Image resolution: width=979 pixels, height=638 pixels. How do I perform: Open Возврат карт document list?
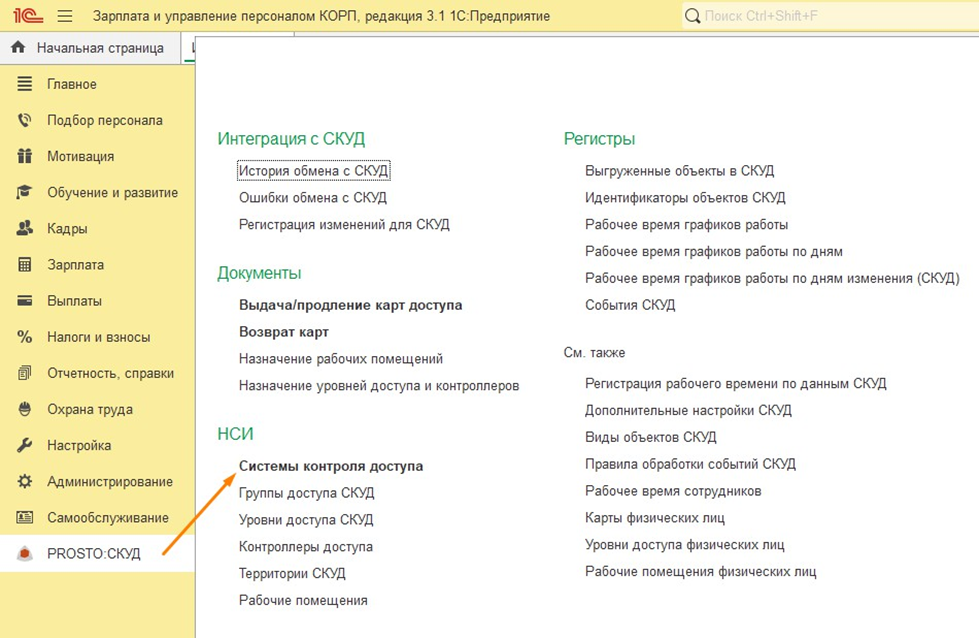(284, 332)
